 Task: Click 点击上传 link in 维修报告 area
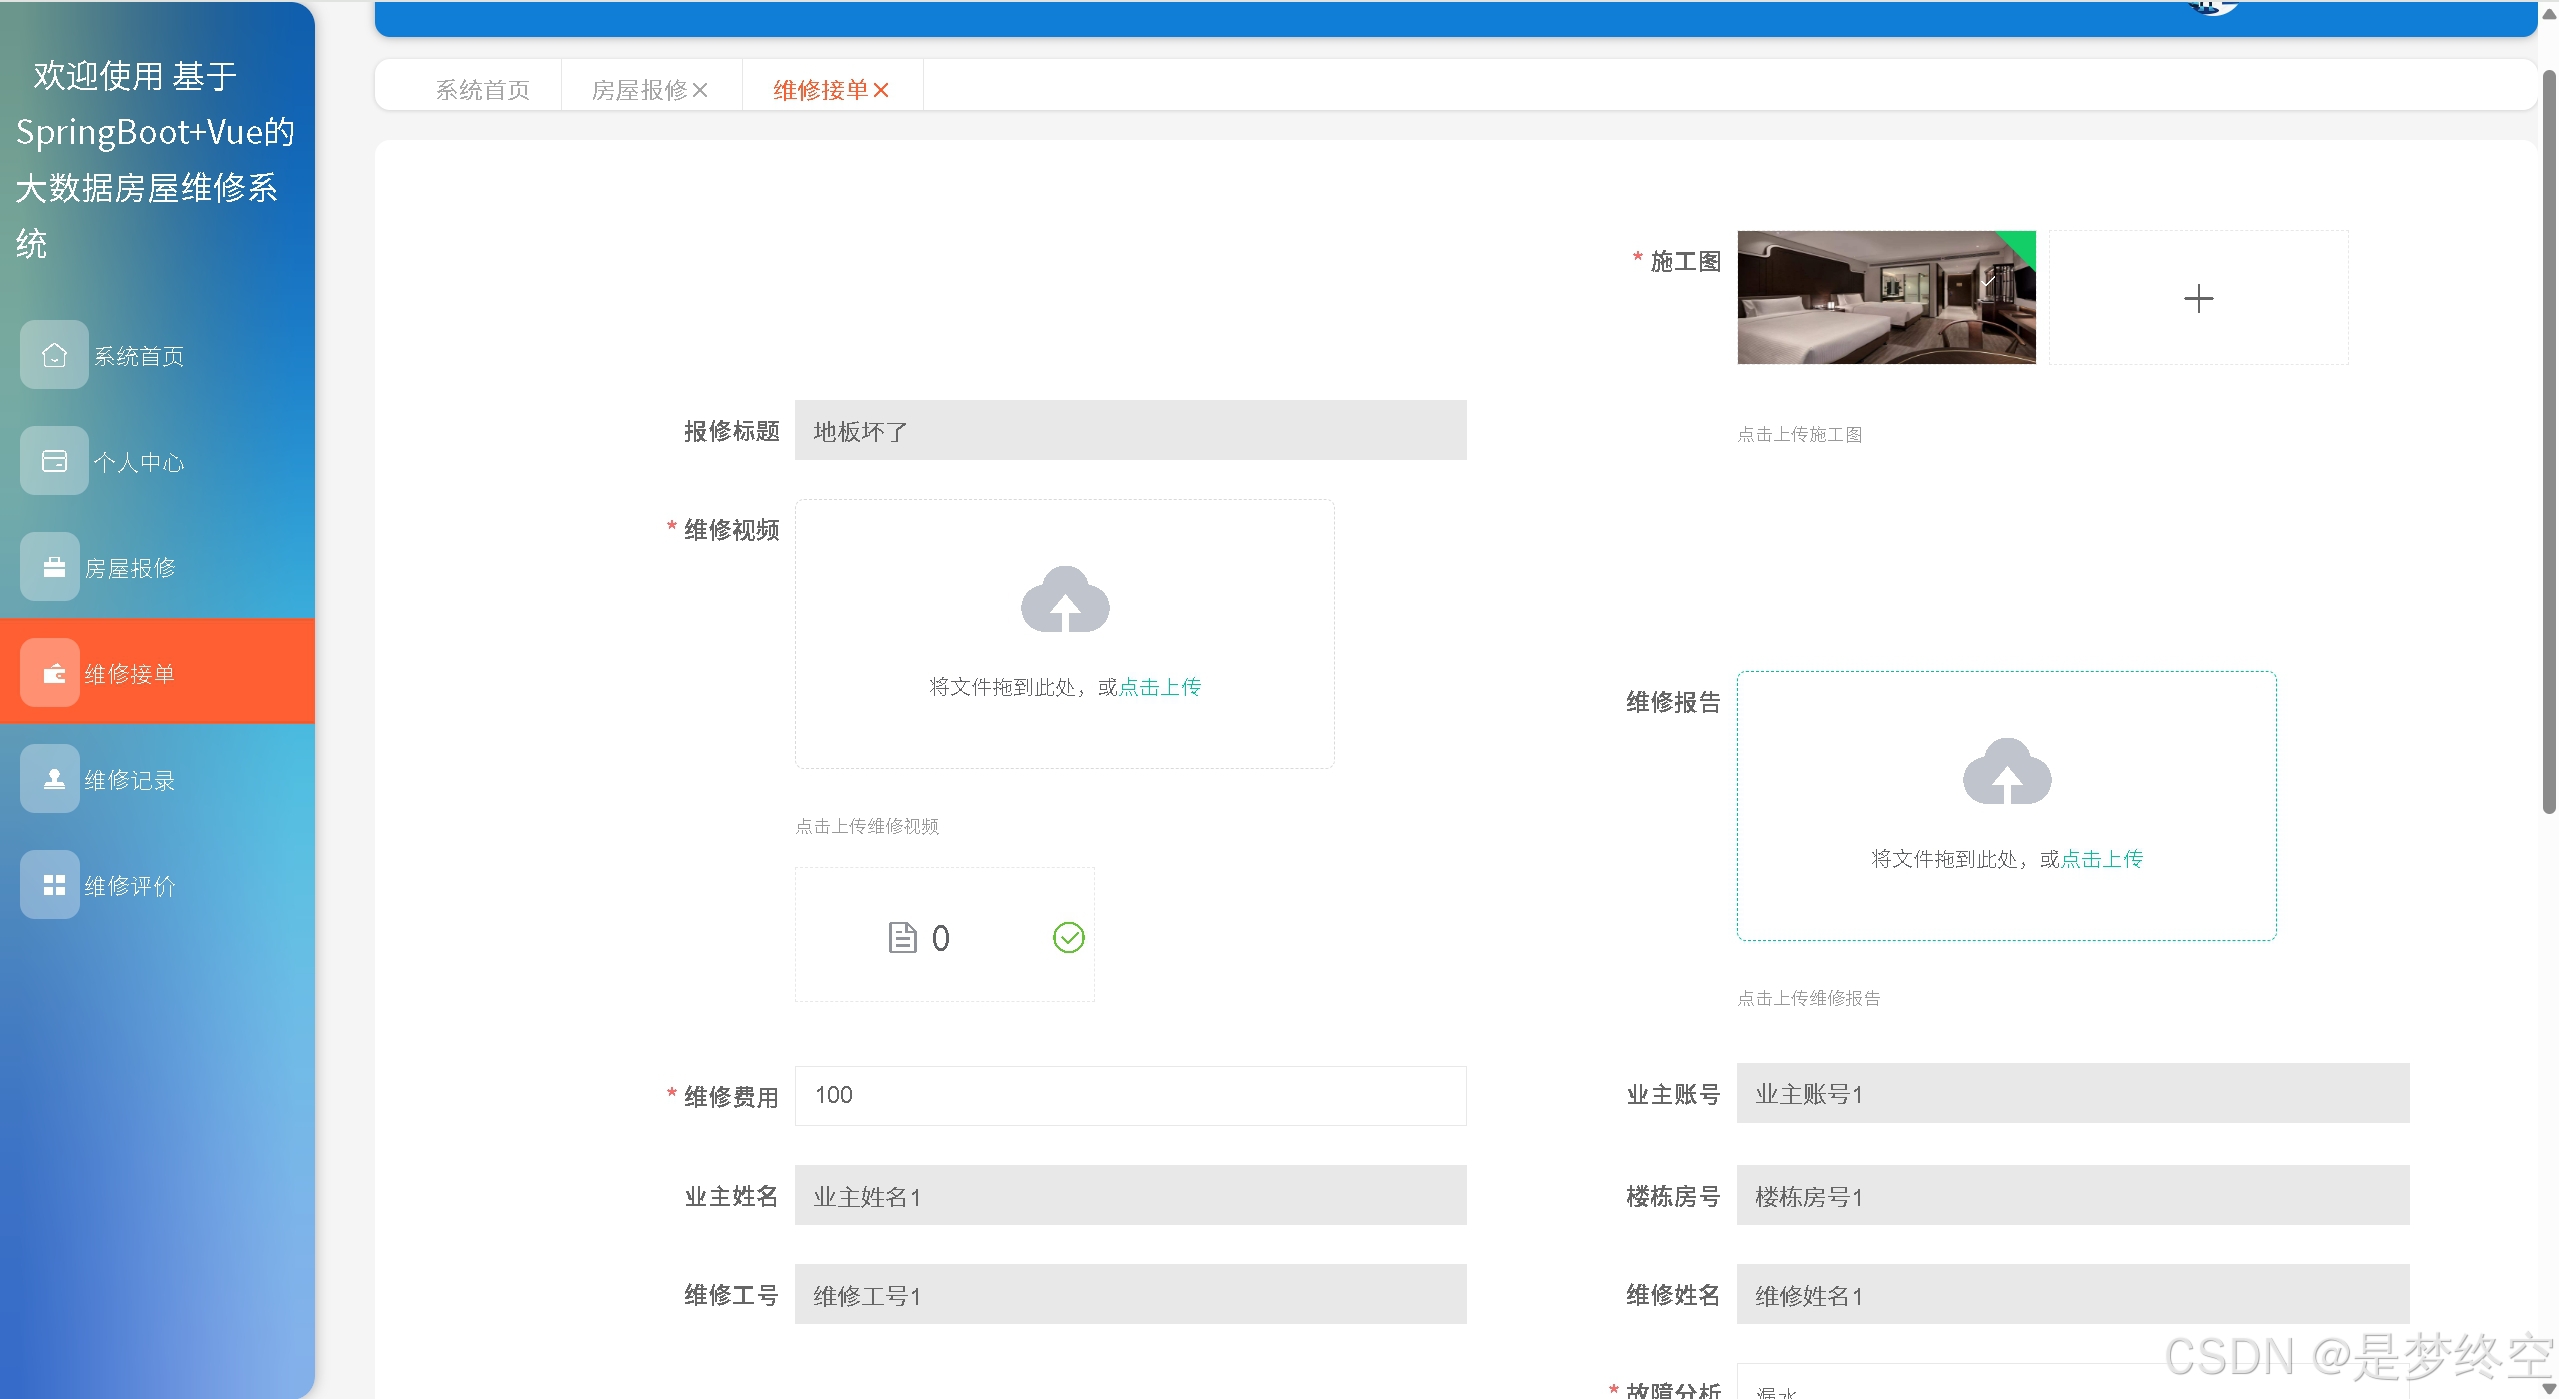pos(2101,859)
